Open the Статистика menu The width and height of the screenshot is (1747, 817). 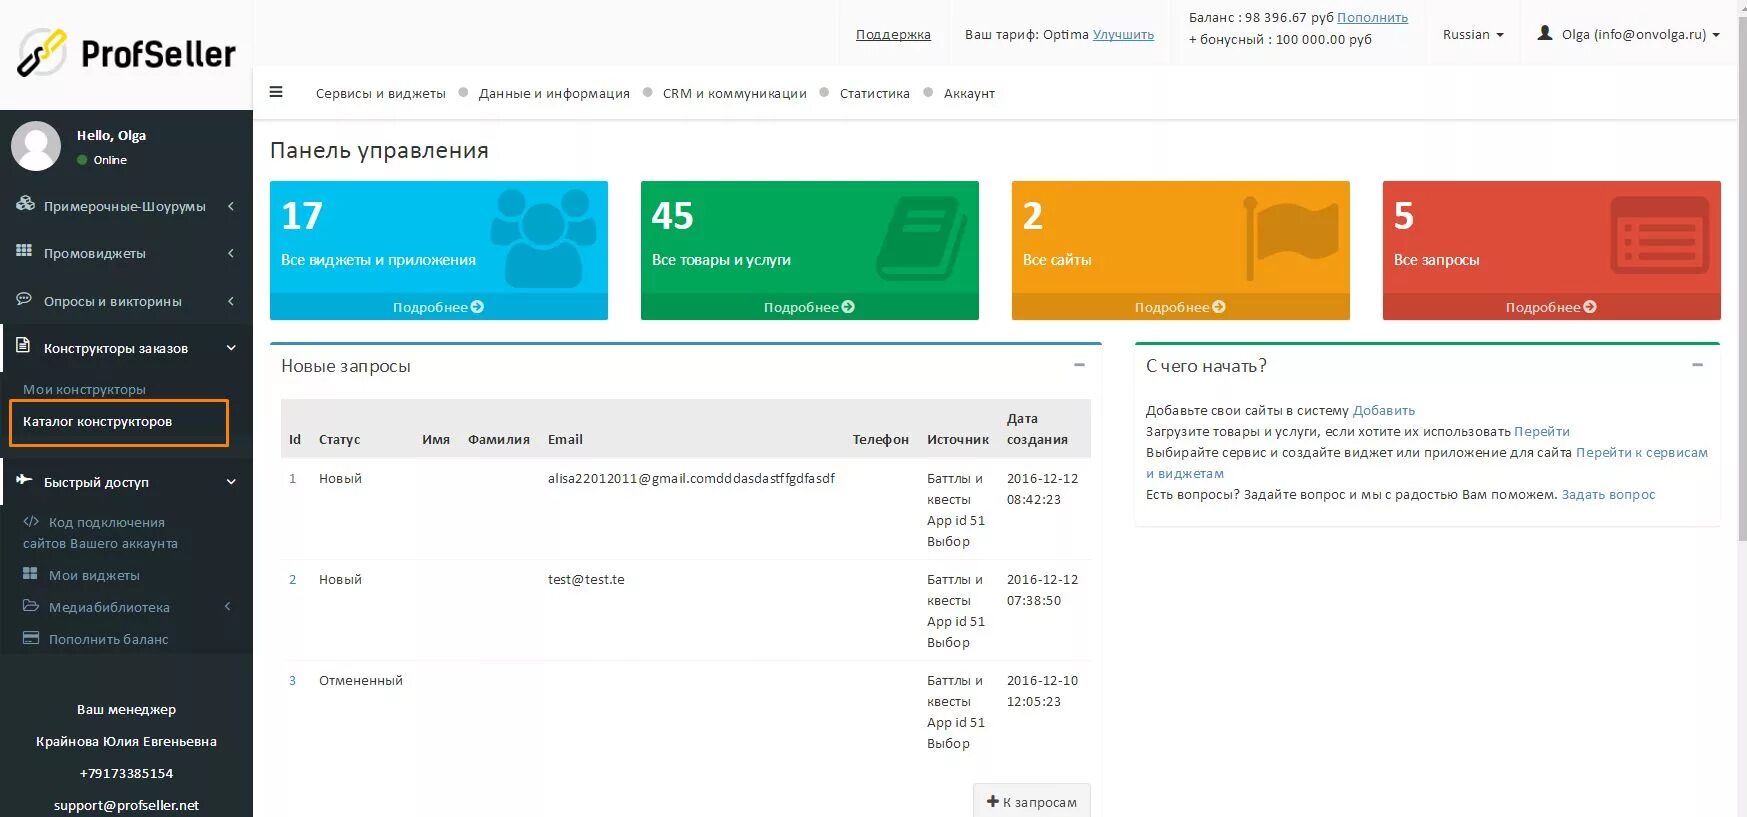875,93
